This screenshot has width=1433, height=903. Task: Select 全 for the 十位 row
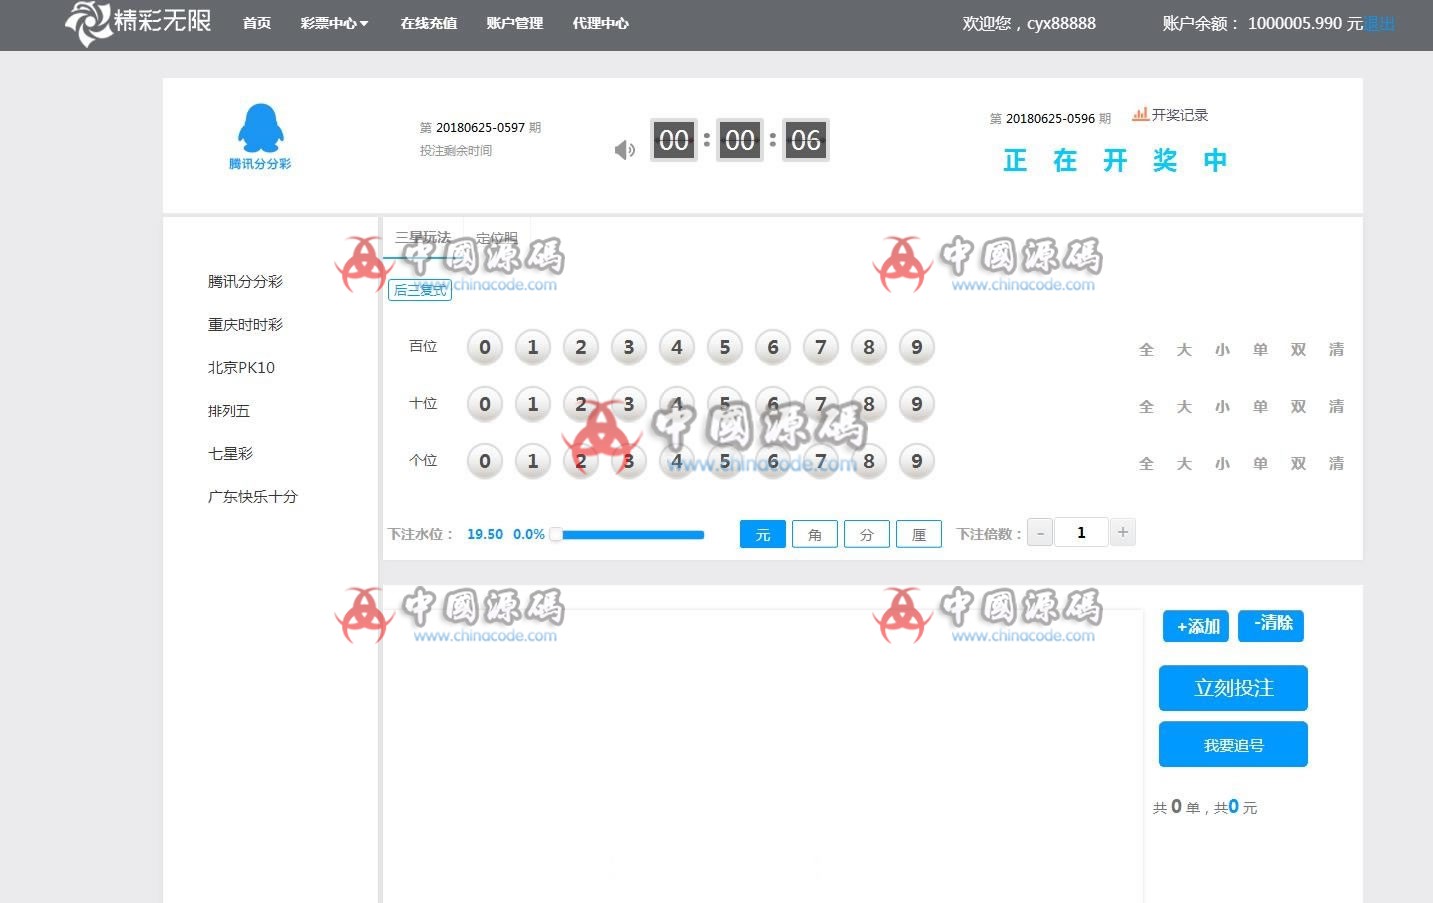(x=1146, y=407)
